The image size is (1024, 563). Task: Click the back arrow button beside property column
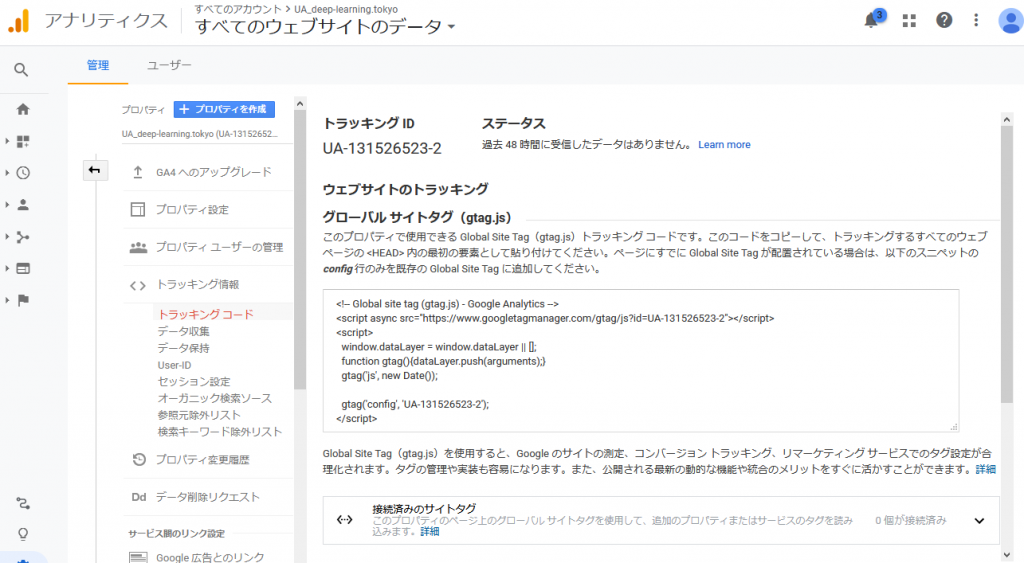point(95,170)
